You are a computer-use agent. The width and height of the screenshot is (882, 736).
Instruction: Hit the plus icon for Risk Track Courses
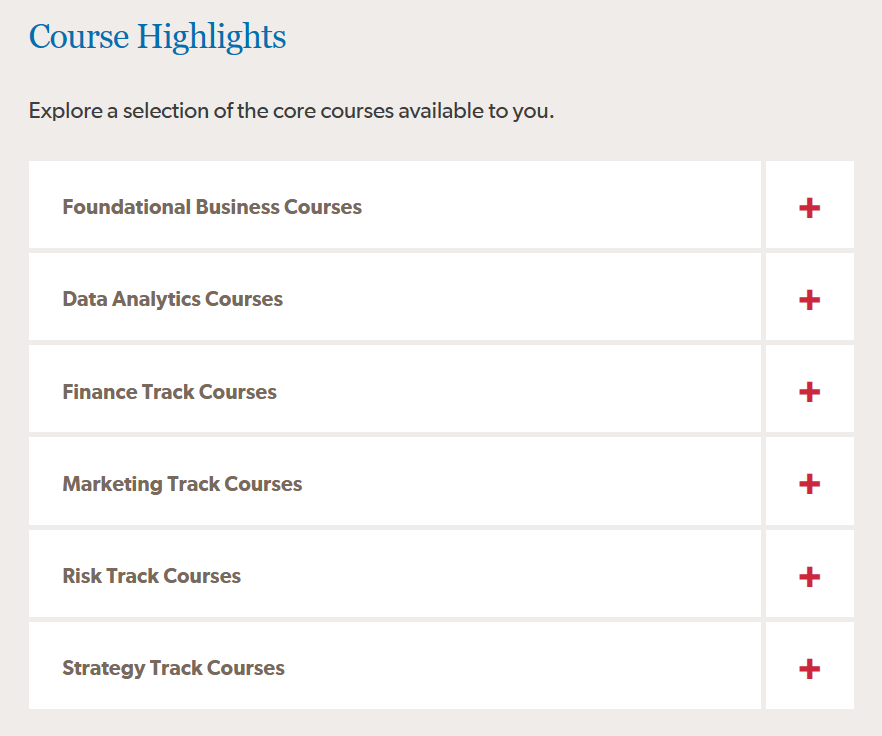pos(810,576)
